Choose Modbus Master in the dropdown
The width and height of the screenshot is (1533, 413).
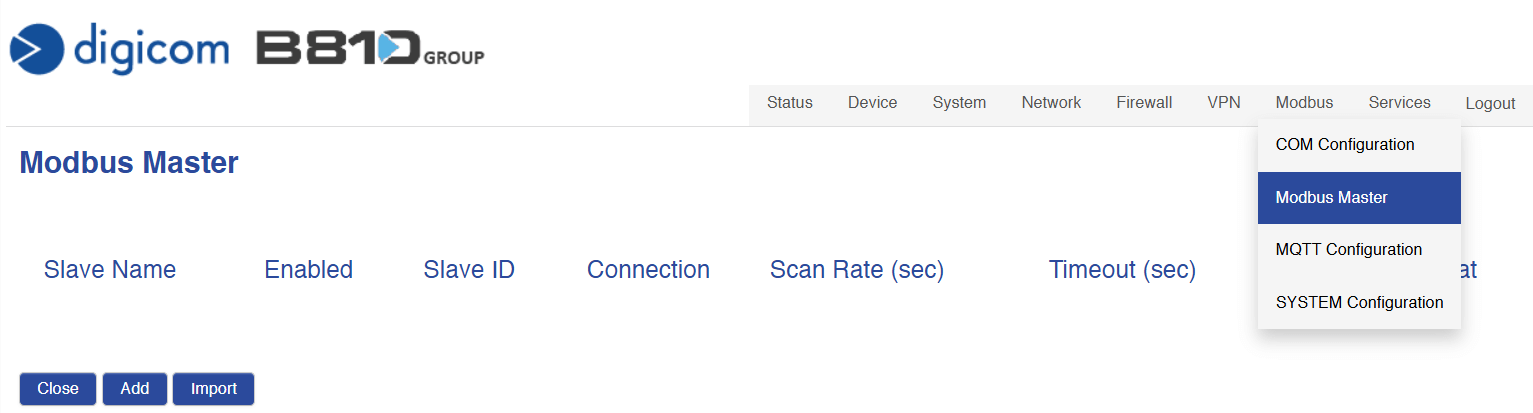pyautogui.click(x=1332, y=198)
